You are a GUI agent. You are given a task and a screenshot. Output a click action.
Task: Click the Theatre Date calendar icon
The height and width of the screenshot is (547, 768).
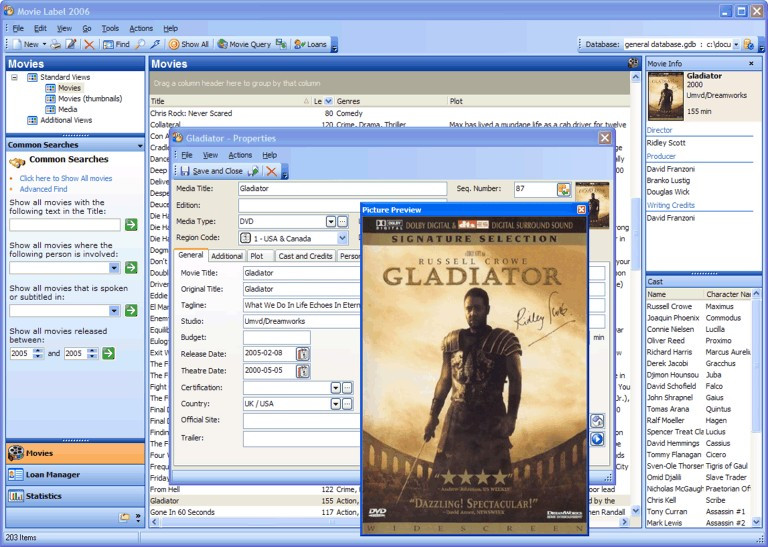click(x=303, y=371)
